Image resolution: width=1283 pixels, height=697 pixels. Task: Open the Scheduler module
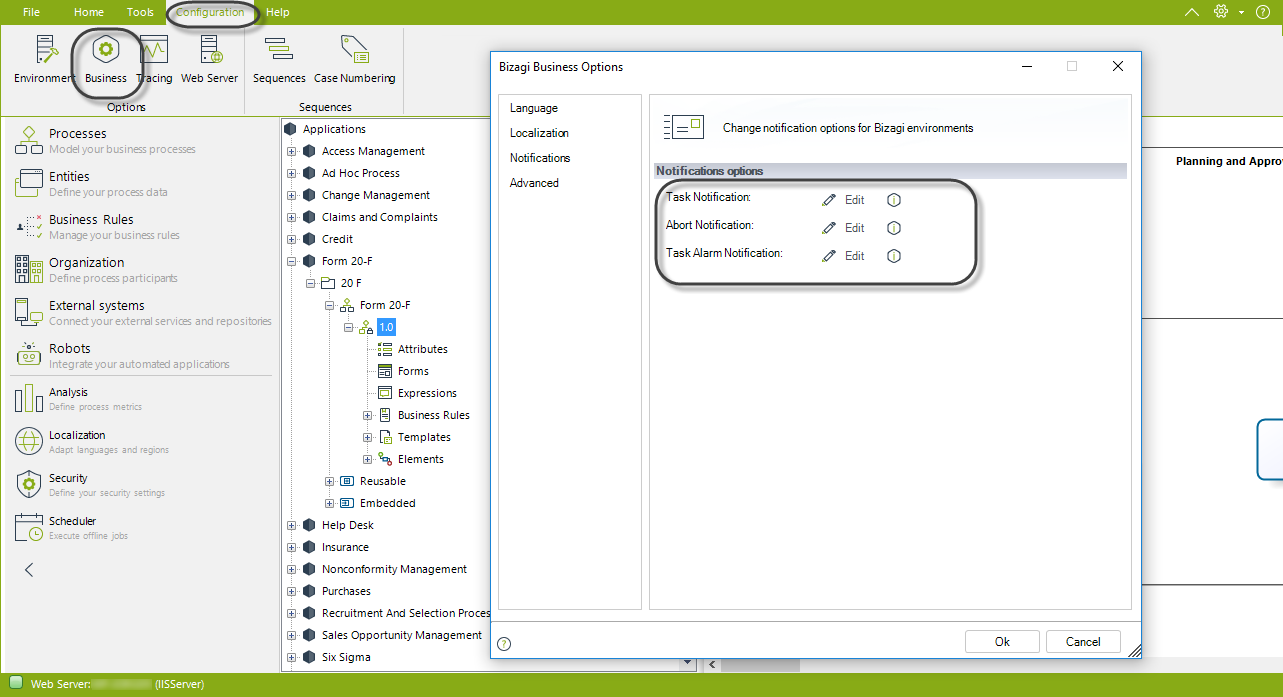click(142, 527)
